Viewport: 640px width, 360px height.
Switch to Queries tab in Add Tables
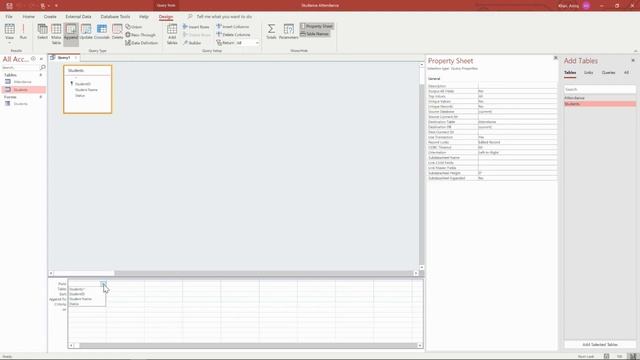[608, 73]
